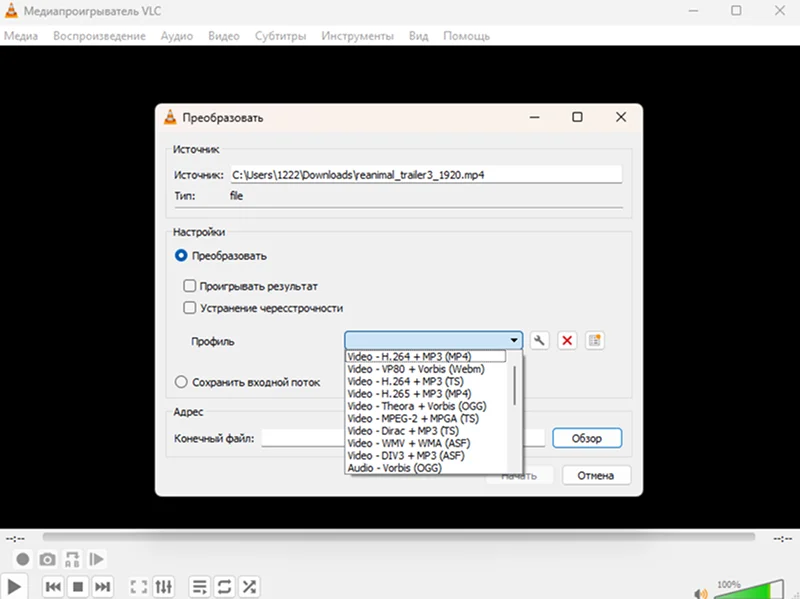Choose Video - Dirac + MP3 (TS) profile
Viewport: 800px width, 599px height.
(426, 431)
